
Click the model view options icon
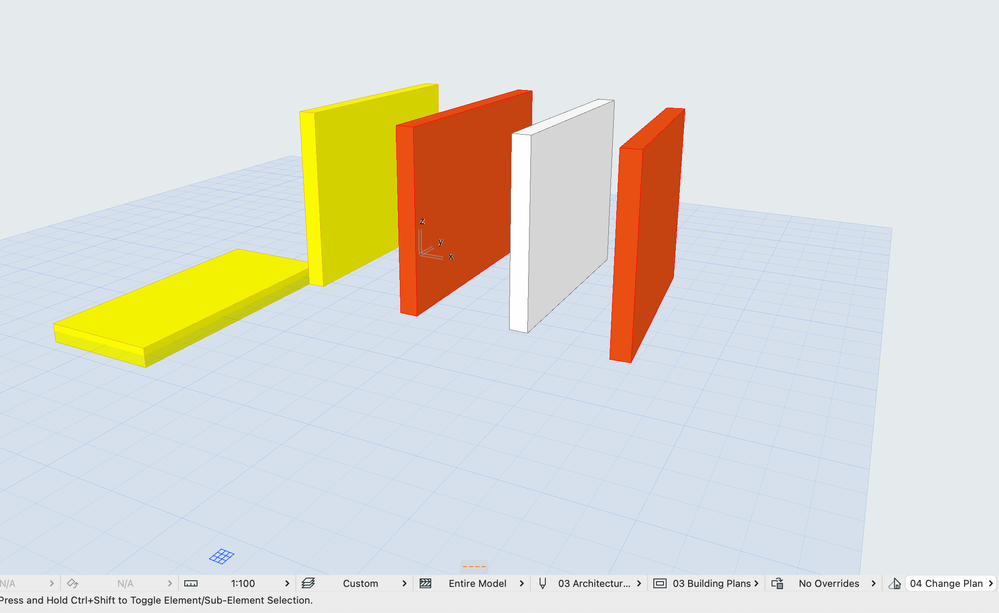tap(660, 583)
